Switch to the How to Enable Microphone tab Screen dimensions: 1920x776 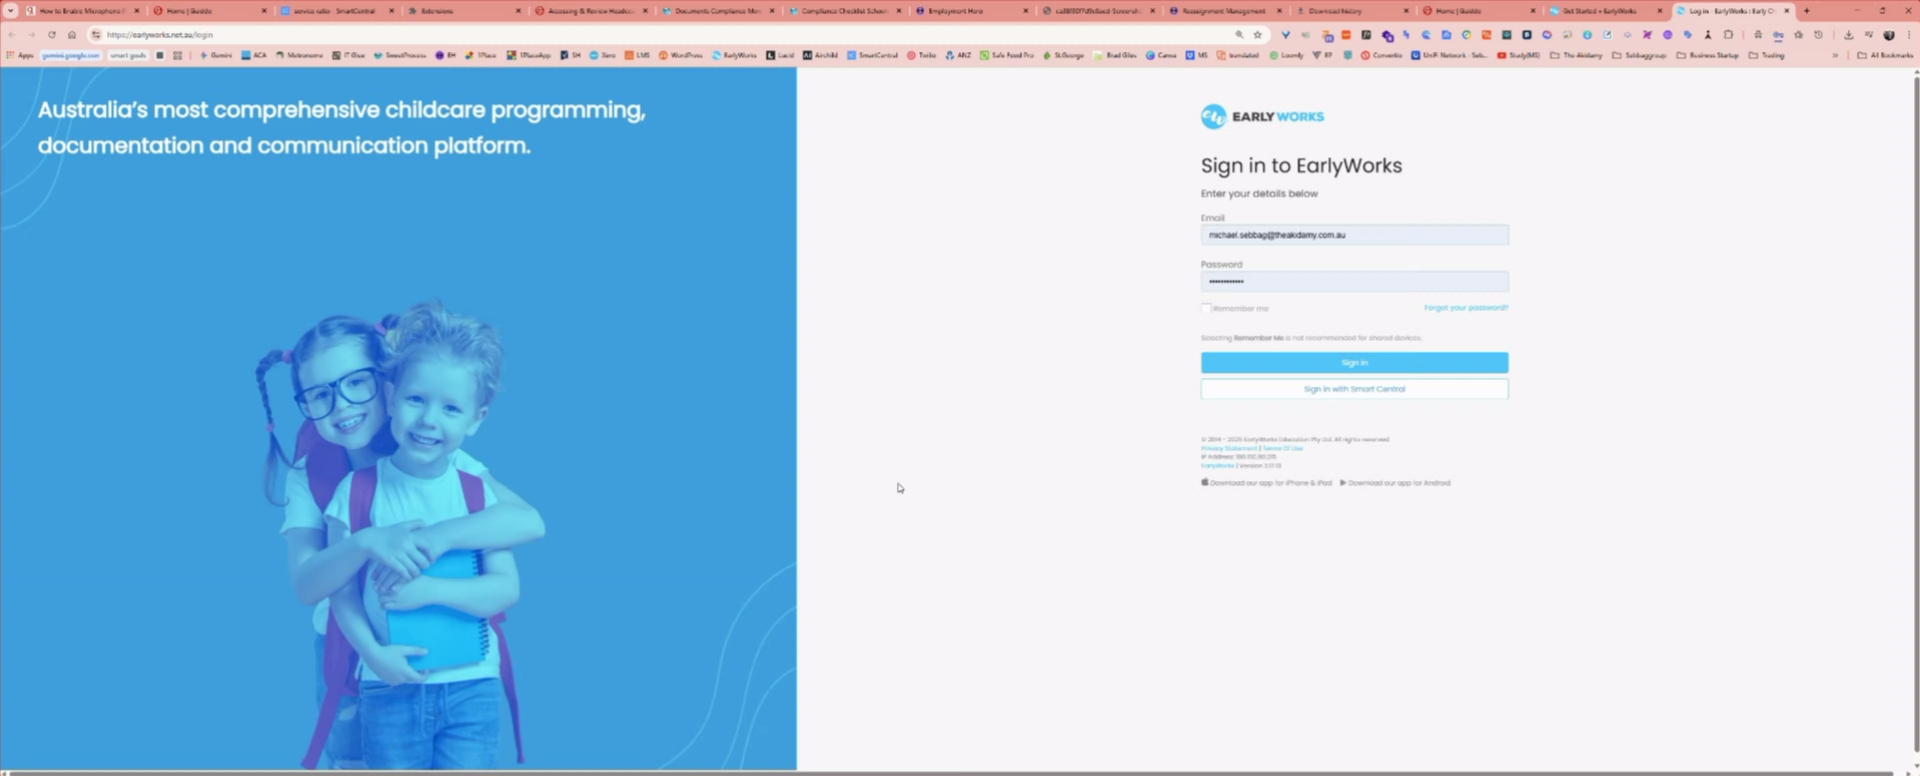(x=83, y=11)
